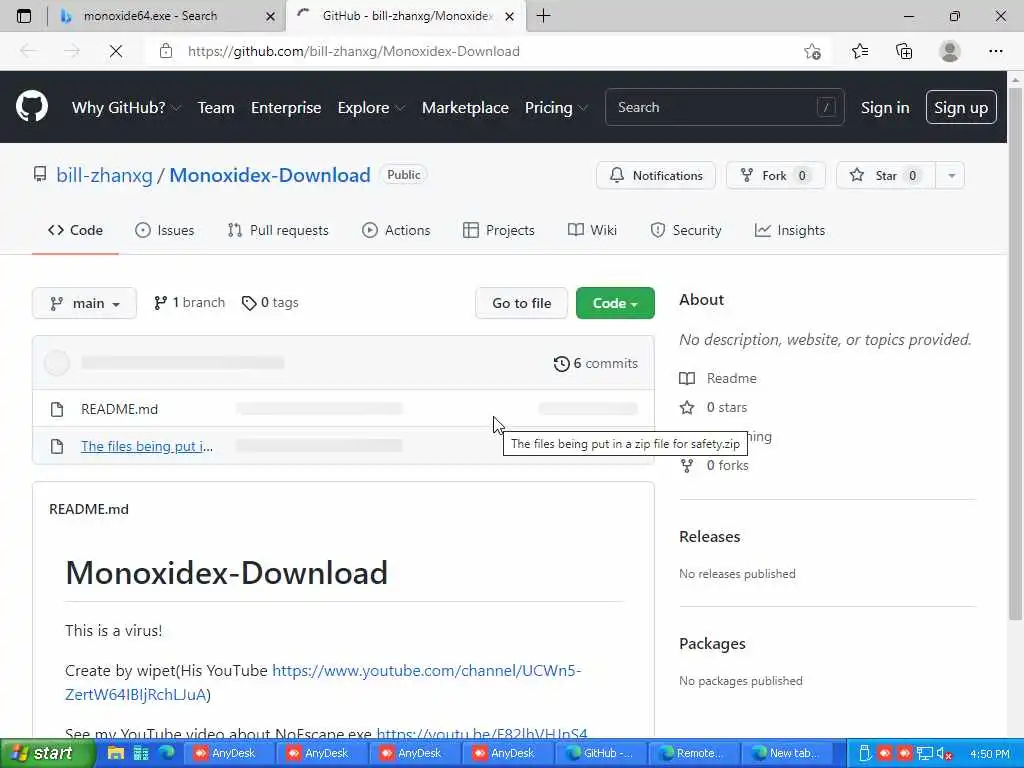Select the Code tab
Screen dimensions: 1024x768
coord(75,230)
